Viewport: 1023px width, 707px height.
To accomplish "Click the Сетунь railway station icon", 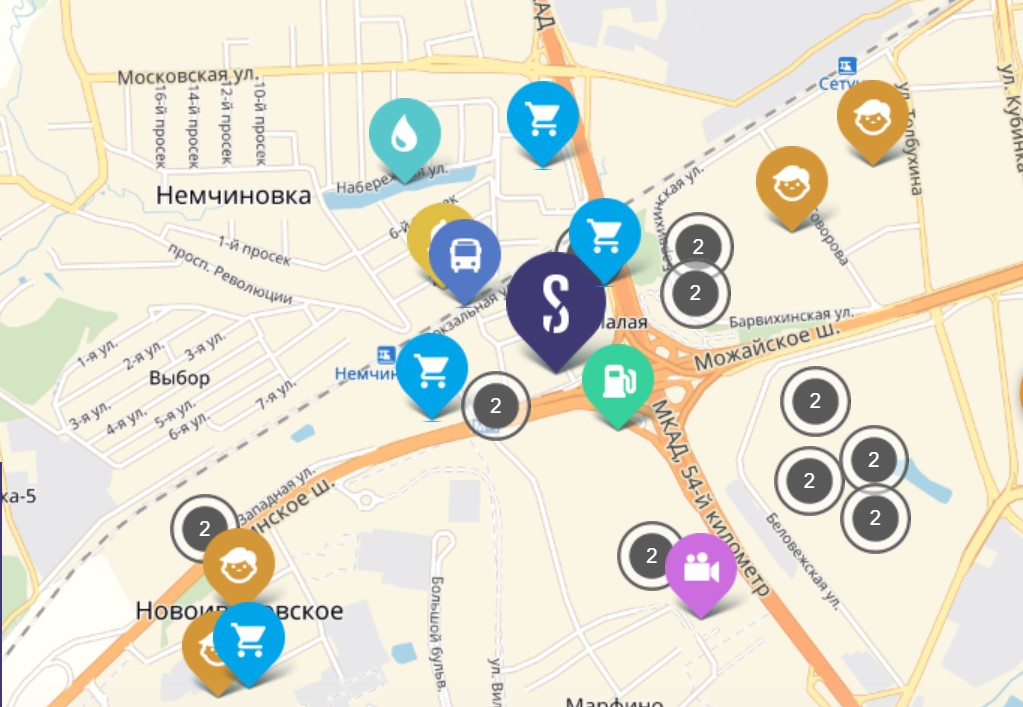I will [847, 66].
